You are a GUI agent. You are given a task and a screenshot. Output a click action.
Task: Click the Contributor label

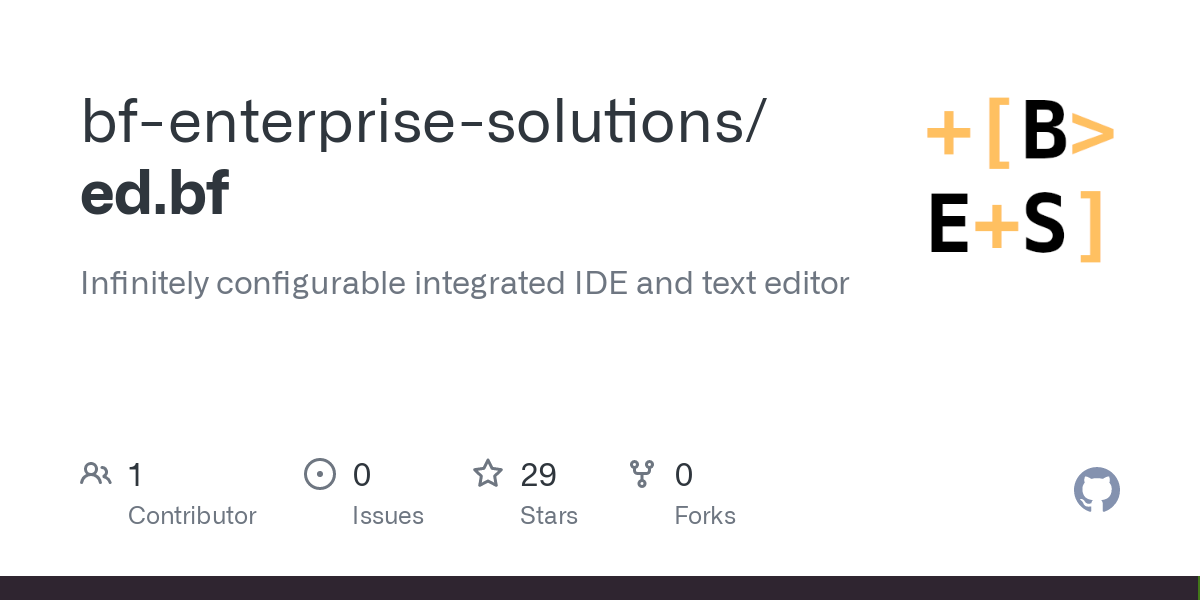coord(192,516)
